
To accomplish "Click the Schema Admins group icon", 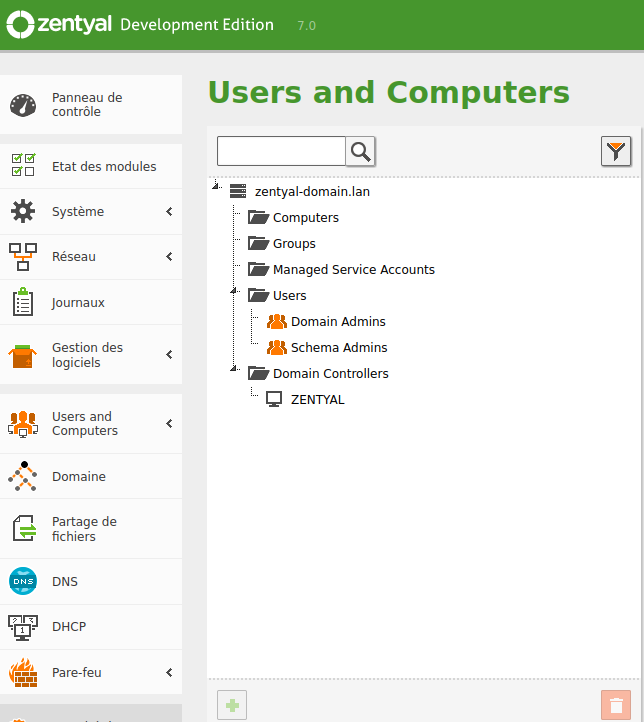I will pyautogui.click(x=277, y=347).
